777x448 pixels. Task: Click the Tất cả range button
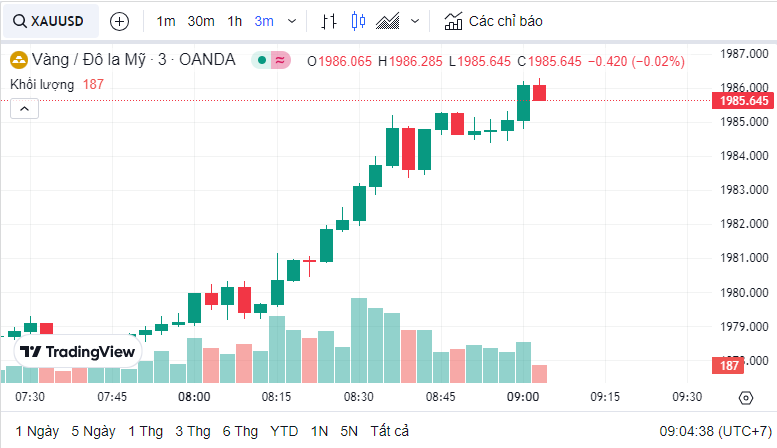coord(389,431)
